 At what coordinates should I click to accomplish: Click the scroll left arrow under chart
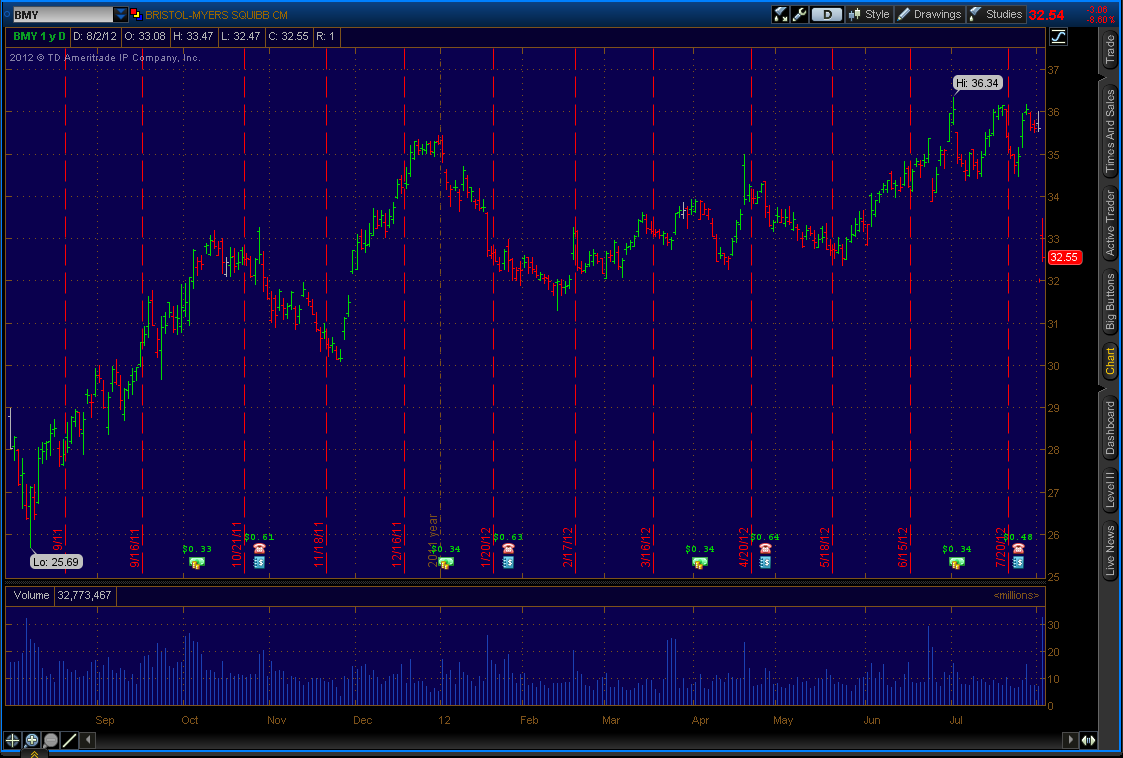pyautogui.click(x=89, y=739)
